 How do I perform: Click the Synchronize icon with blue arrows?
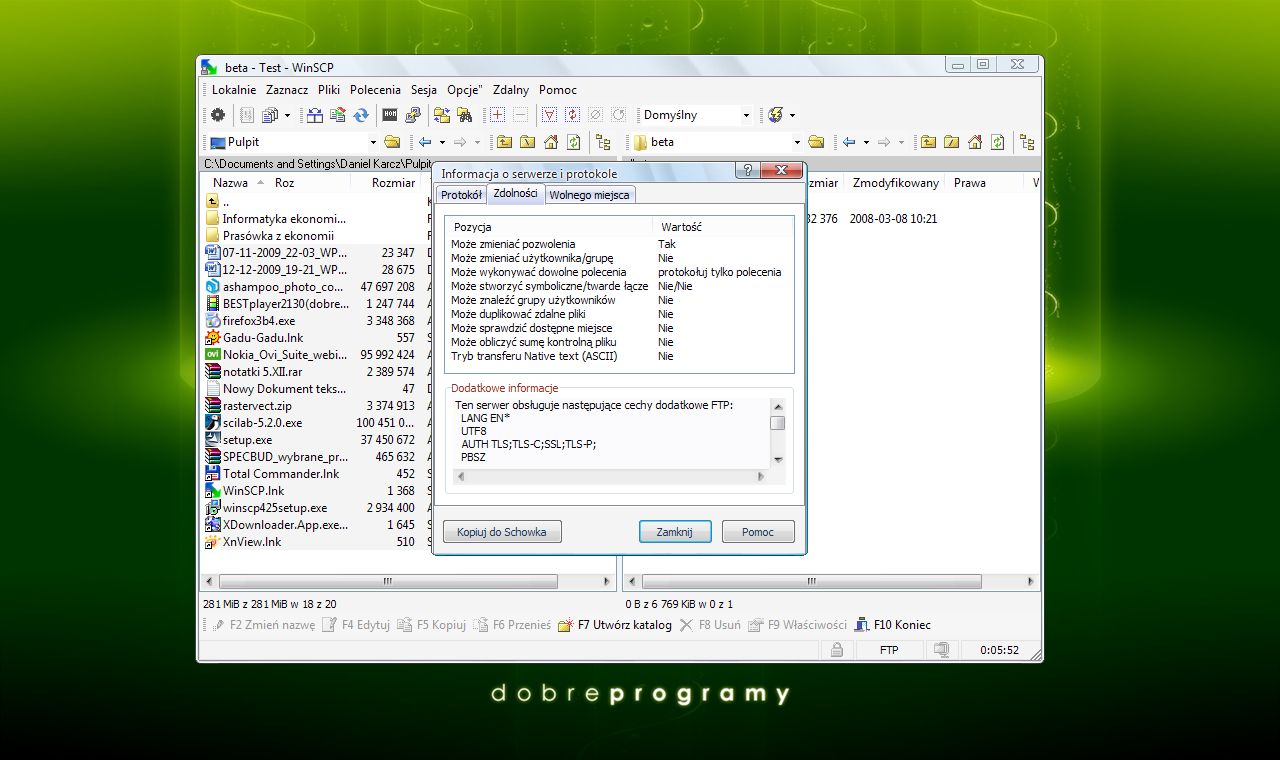pyautogui.click(x=361, y=115)
